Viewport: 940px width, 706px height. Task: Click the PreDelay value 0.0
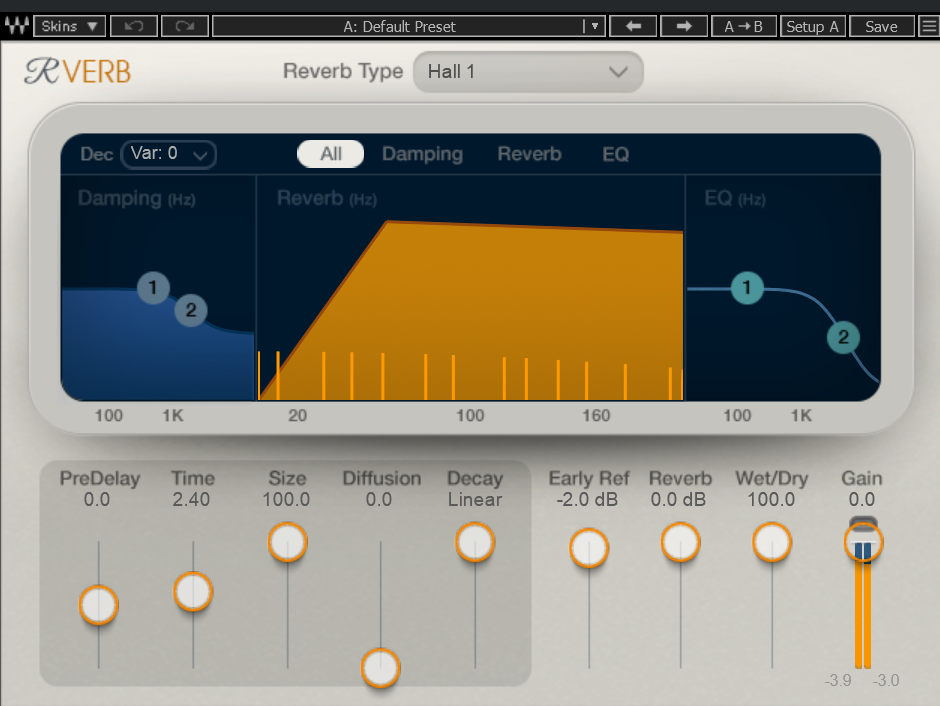(x=97, y=499)
